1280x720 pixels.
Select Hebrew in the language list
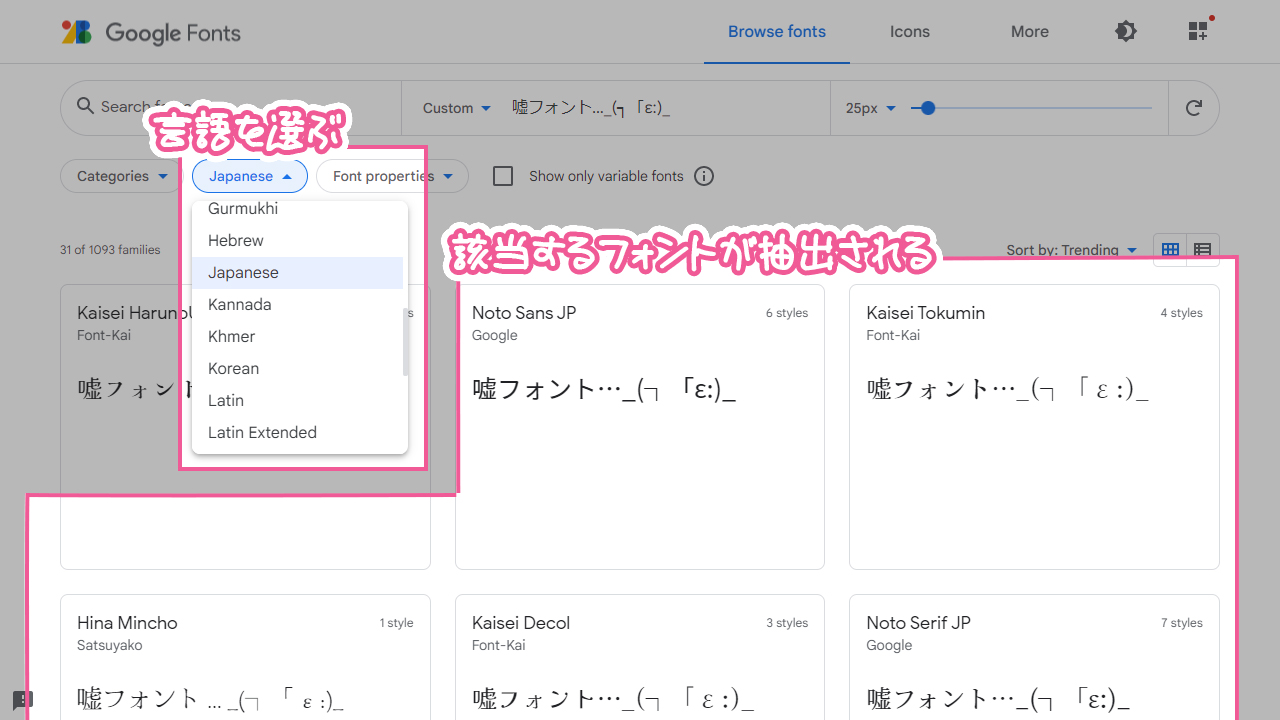coord(297,241)
